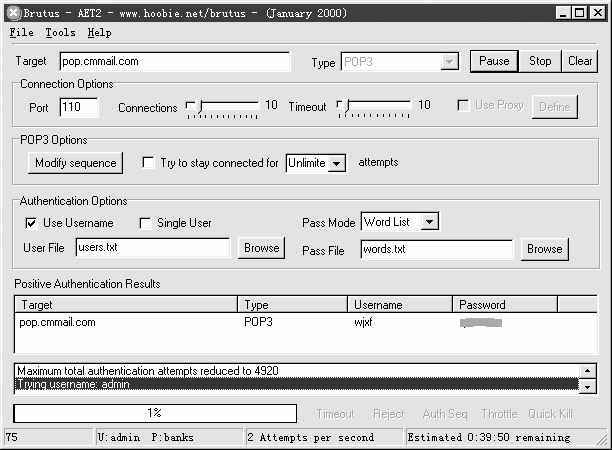The height and width of the screenshot is (450, 612).
Task: Enable Try to stay connected checkbox
Action: tap(149, 163)
